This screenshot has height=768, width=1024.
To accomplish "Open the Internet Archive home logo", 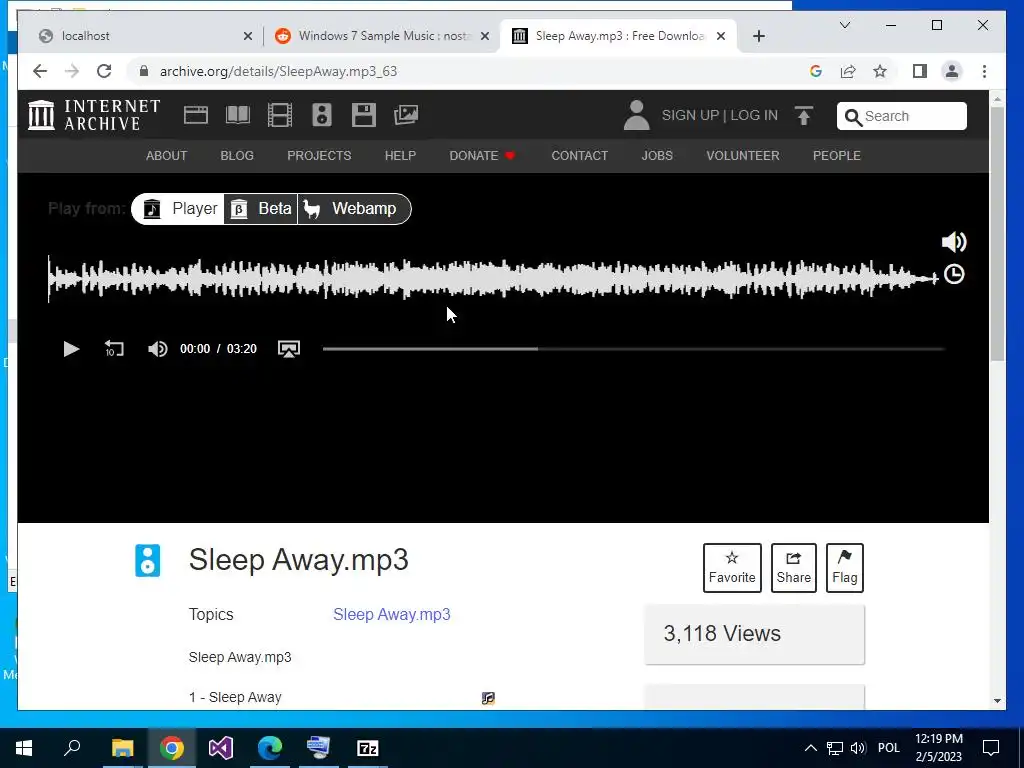I will 94,115.
